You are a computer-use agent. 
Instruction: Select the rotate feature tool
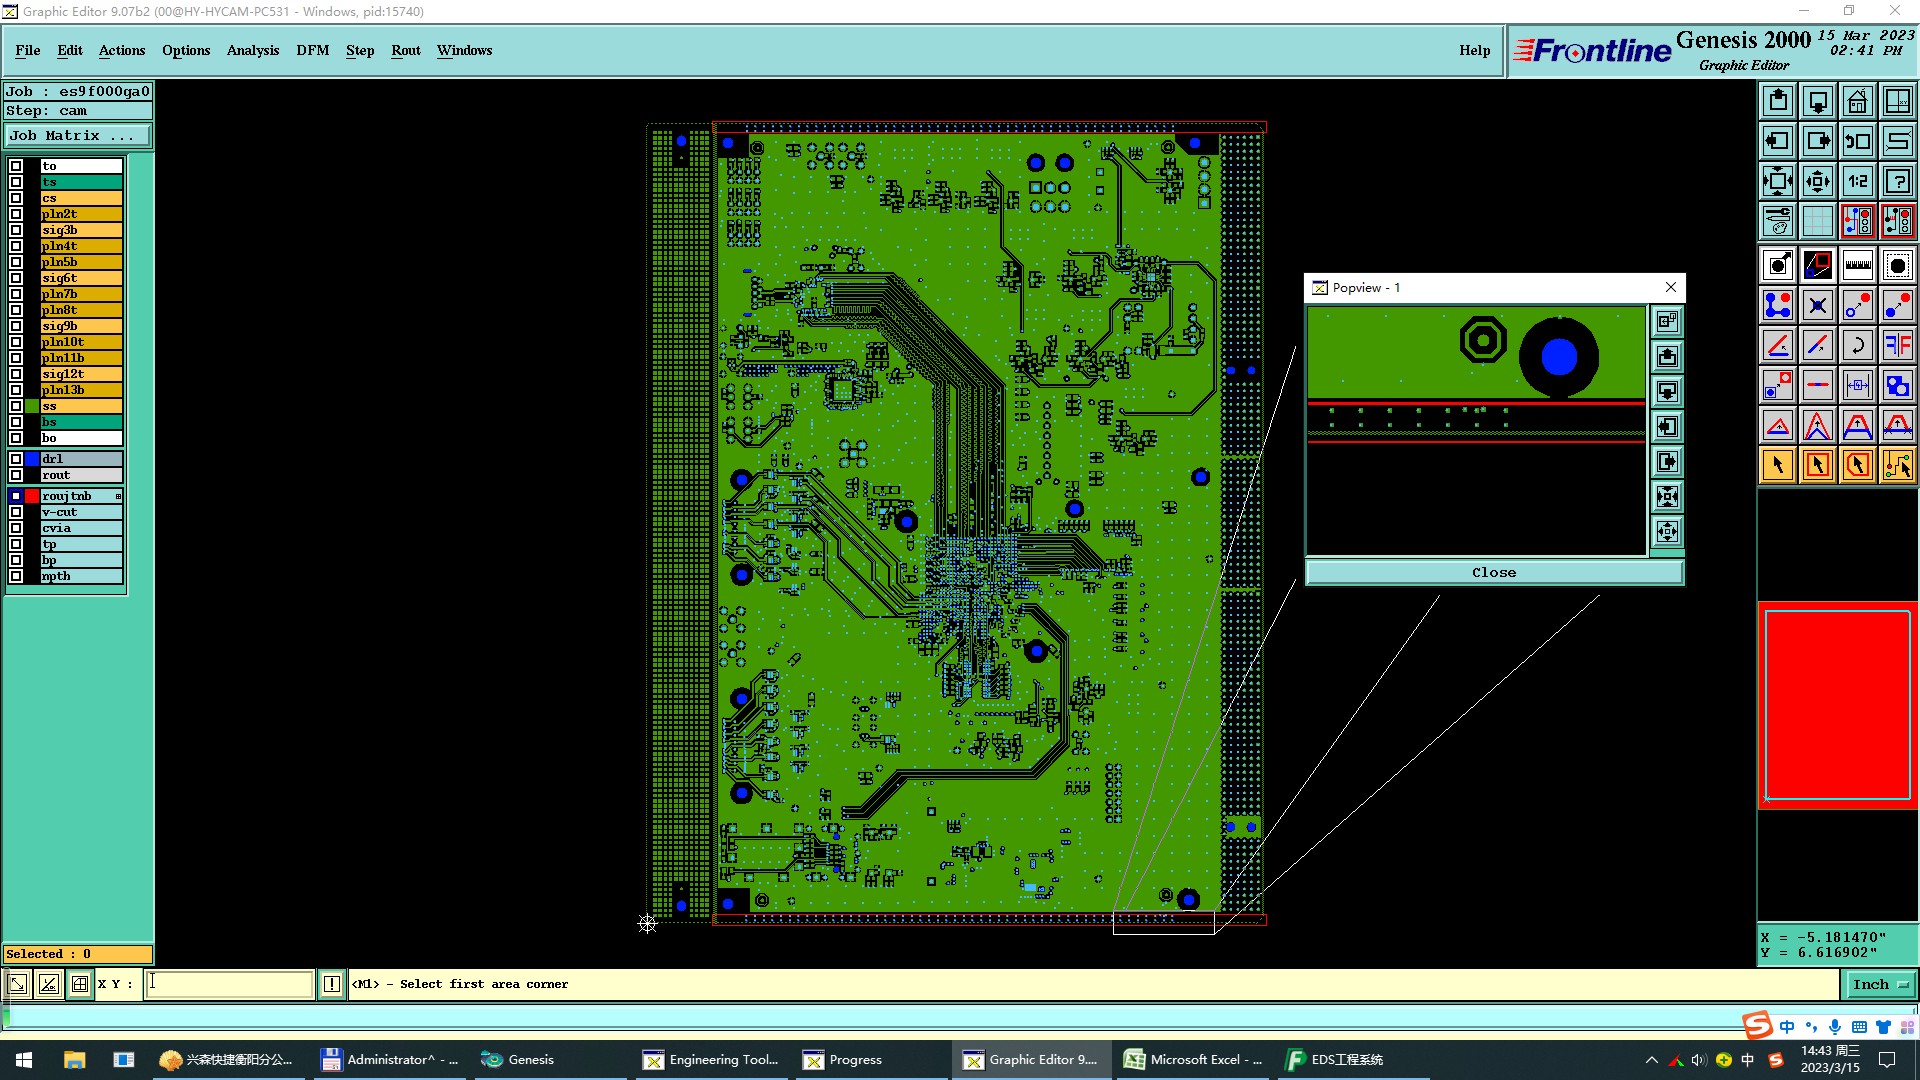click(1857, 345)
